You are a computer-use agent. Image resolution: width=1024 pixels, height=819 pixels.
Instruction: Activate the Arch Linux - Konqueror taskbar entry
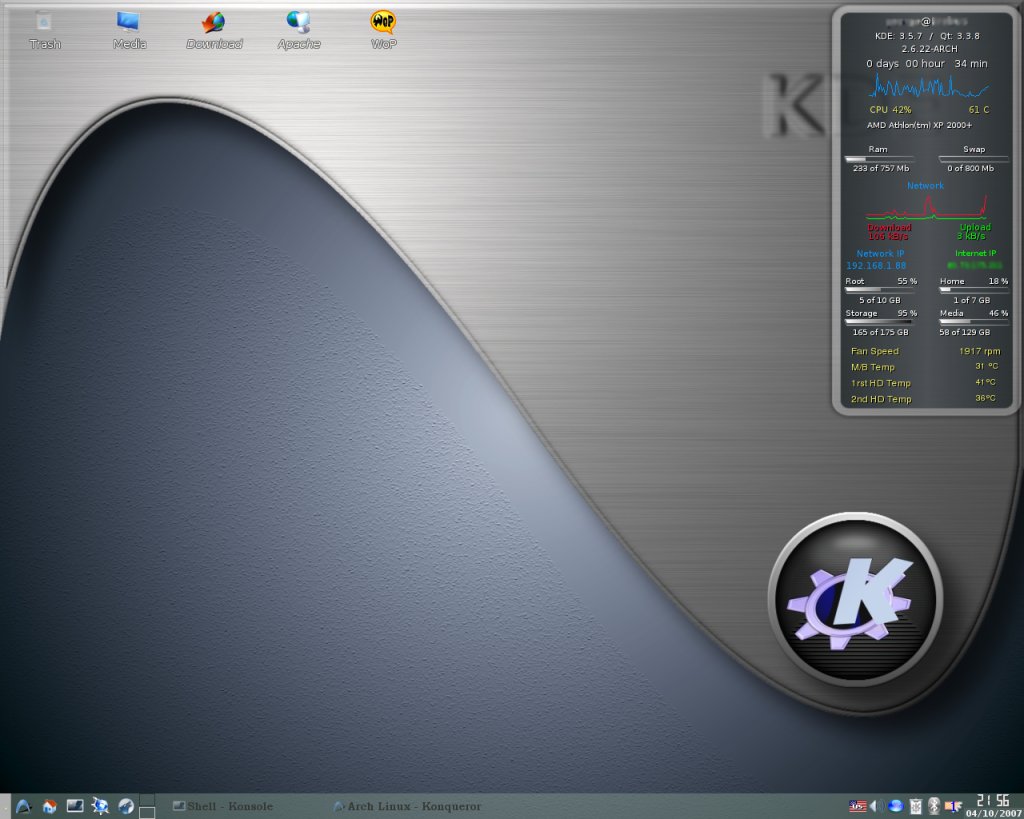[408, 807]
